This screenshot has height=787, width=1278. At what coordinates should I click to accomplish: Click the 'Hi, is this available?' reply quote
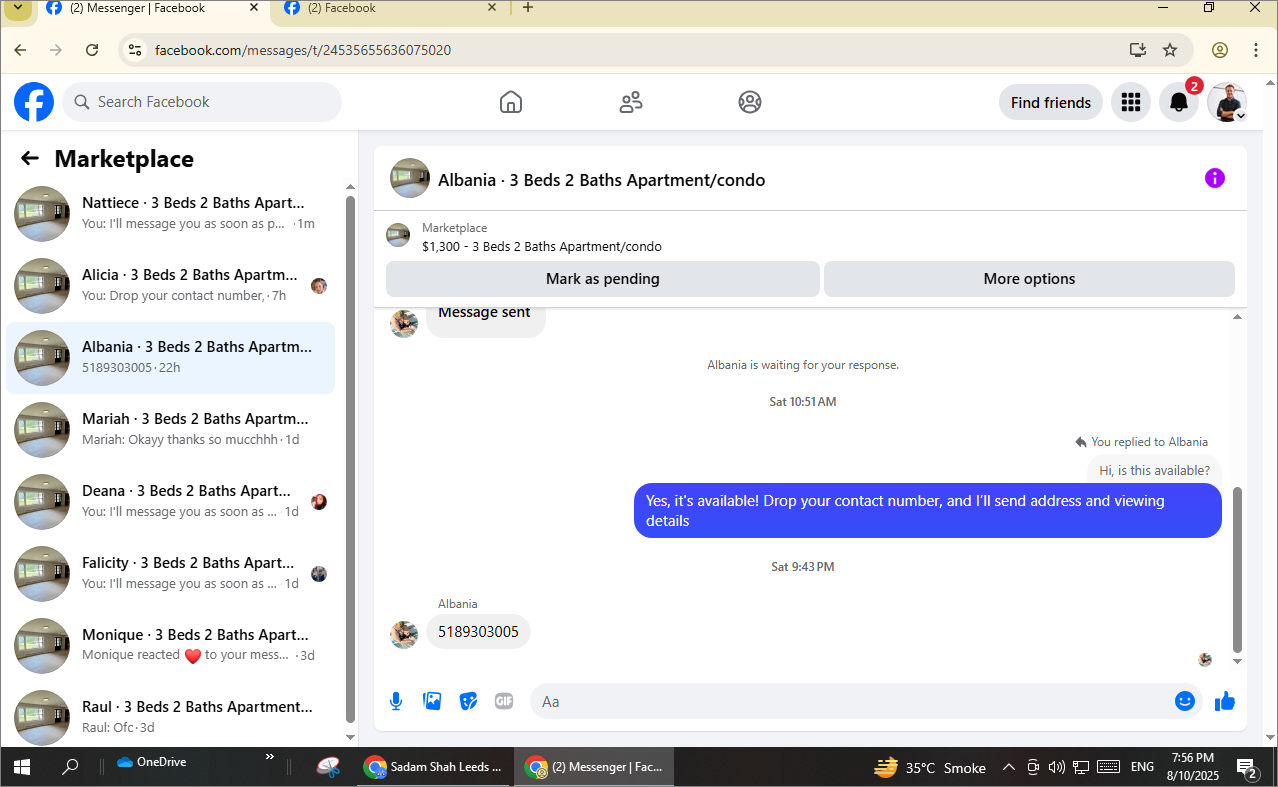pos(1154,470)
